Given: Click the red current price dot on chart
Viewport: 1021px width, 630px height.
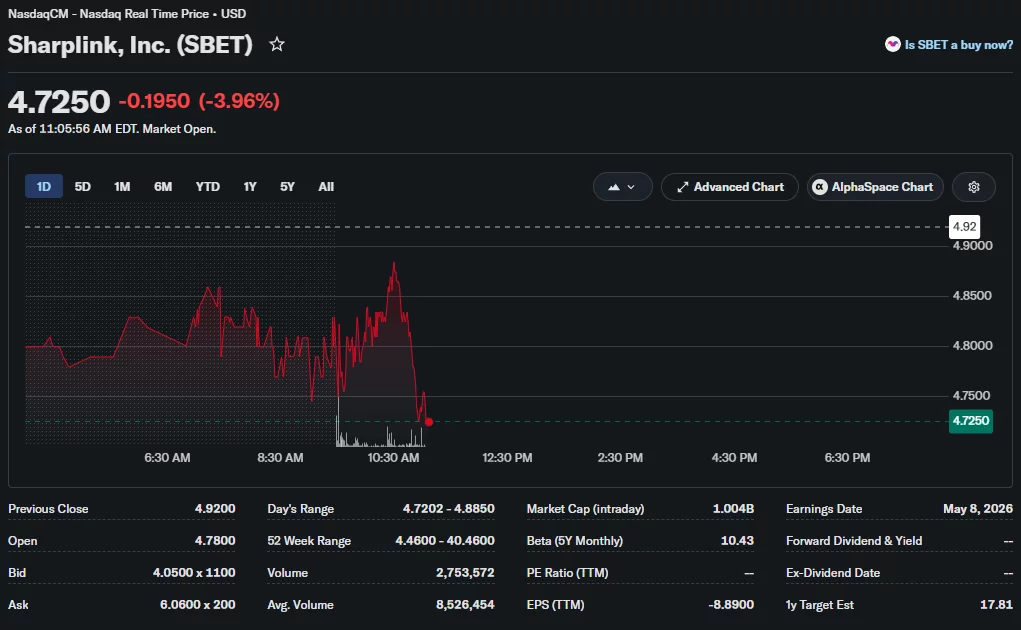Looking at the screenshot, I should pos(428,422).
